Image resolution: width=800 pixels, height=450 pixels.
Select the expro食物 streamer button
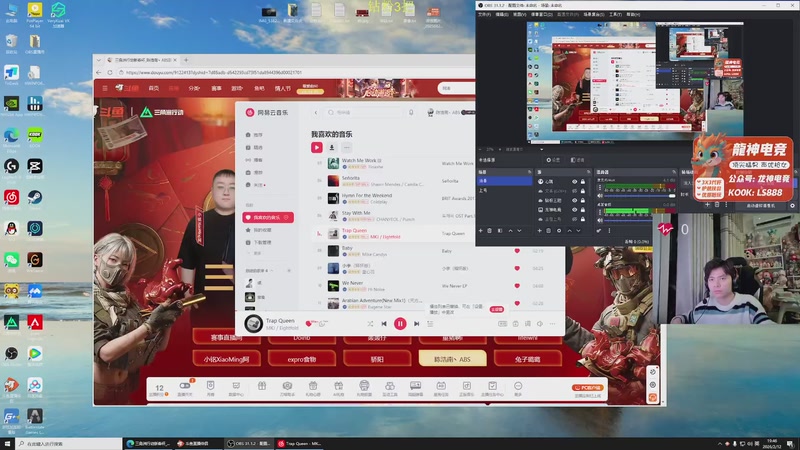[302, 359]
